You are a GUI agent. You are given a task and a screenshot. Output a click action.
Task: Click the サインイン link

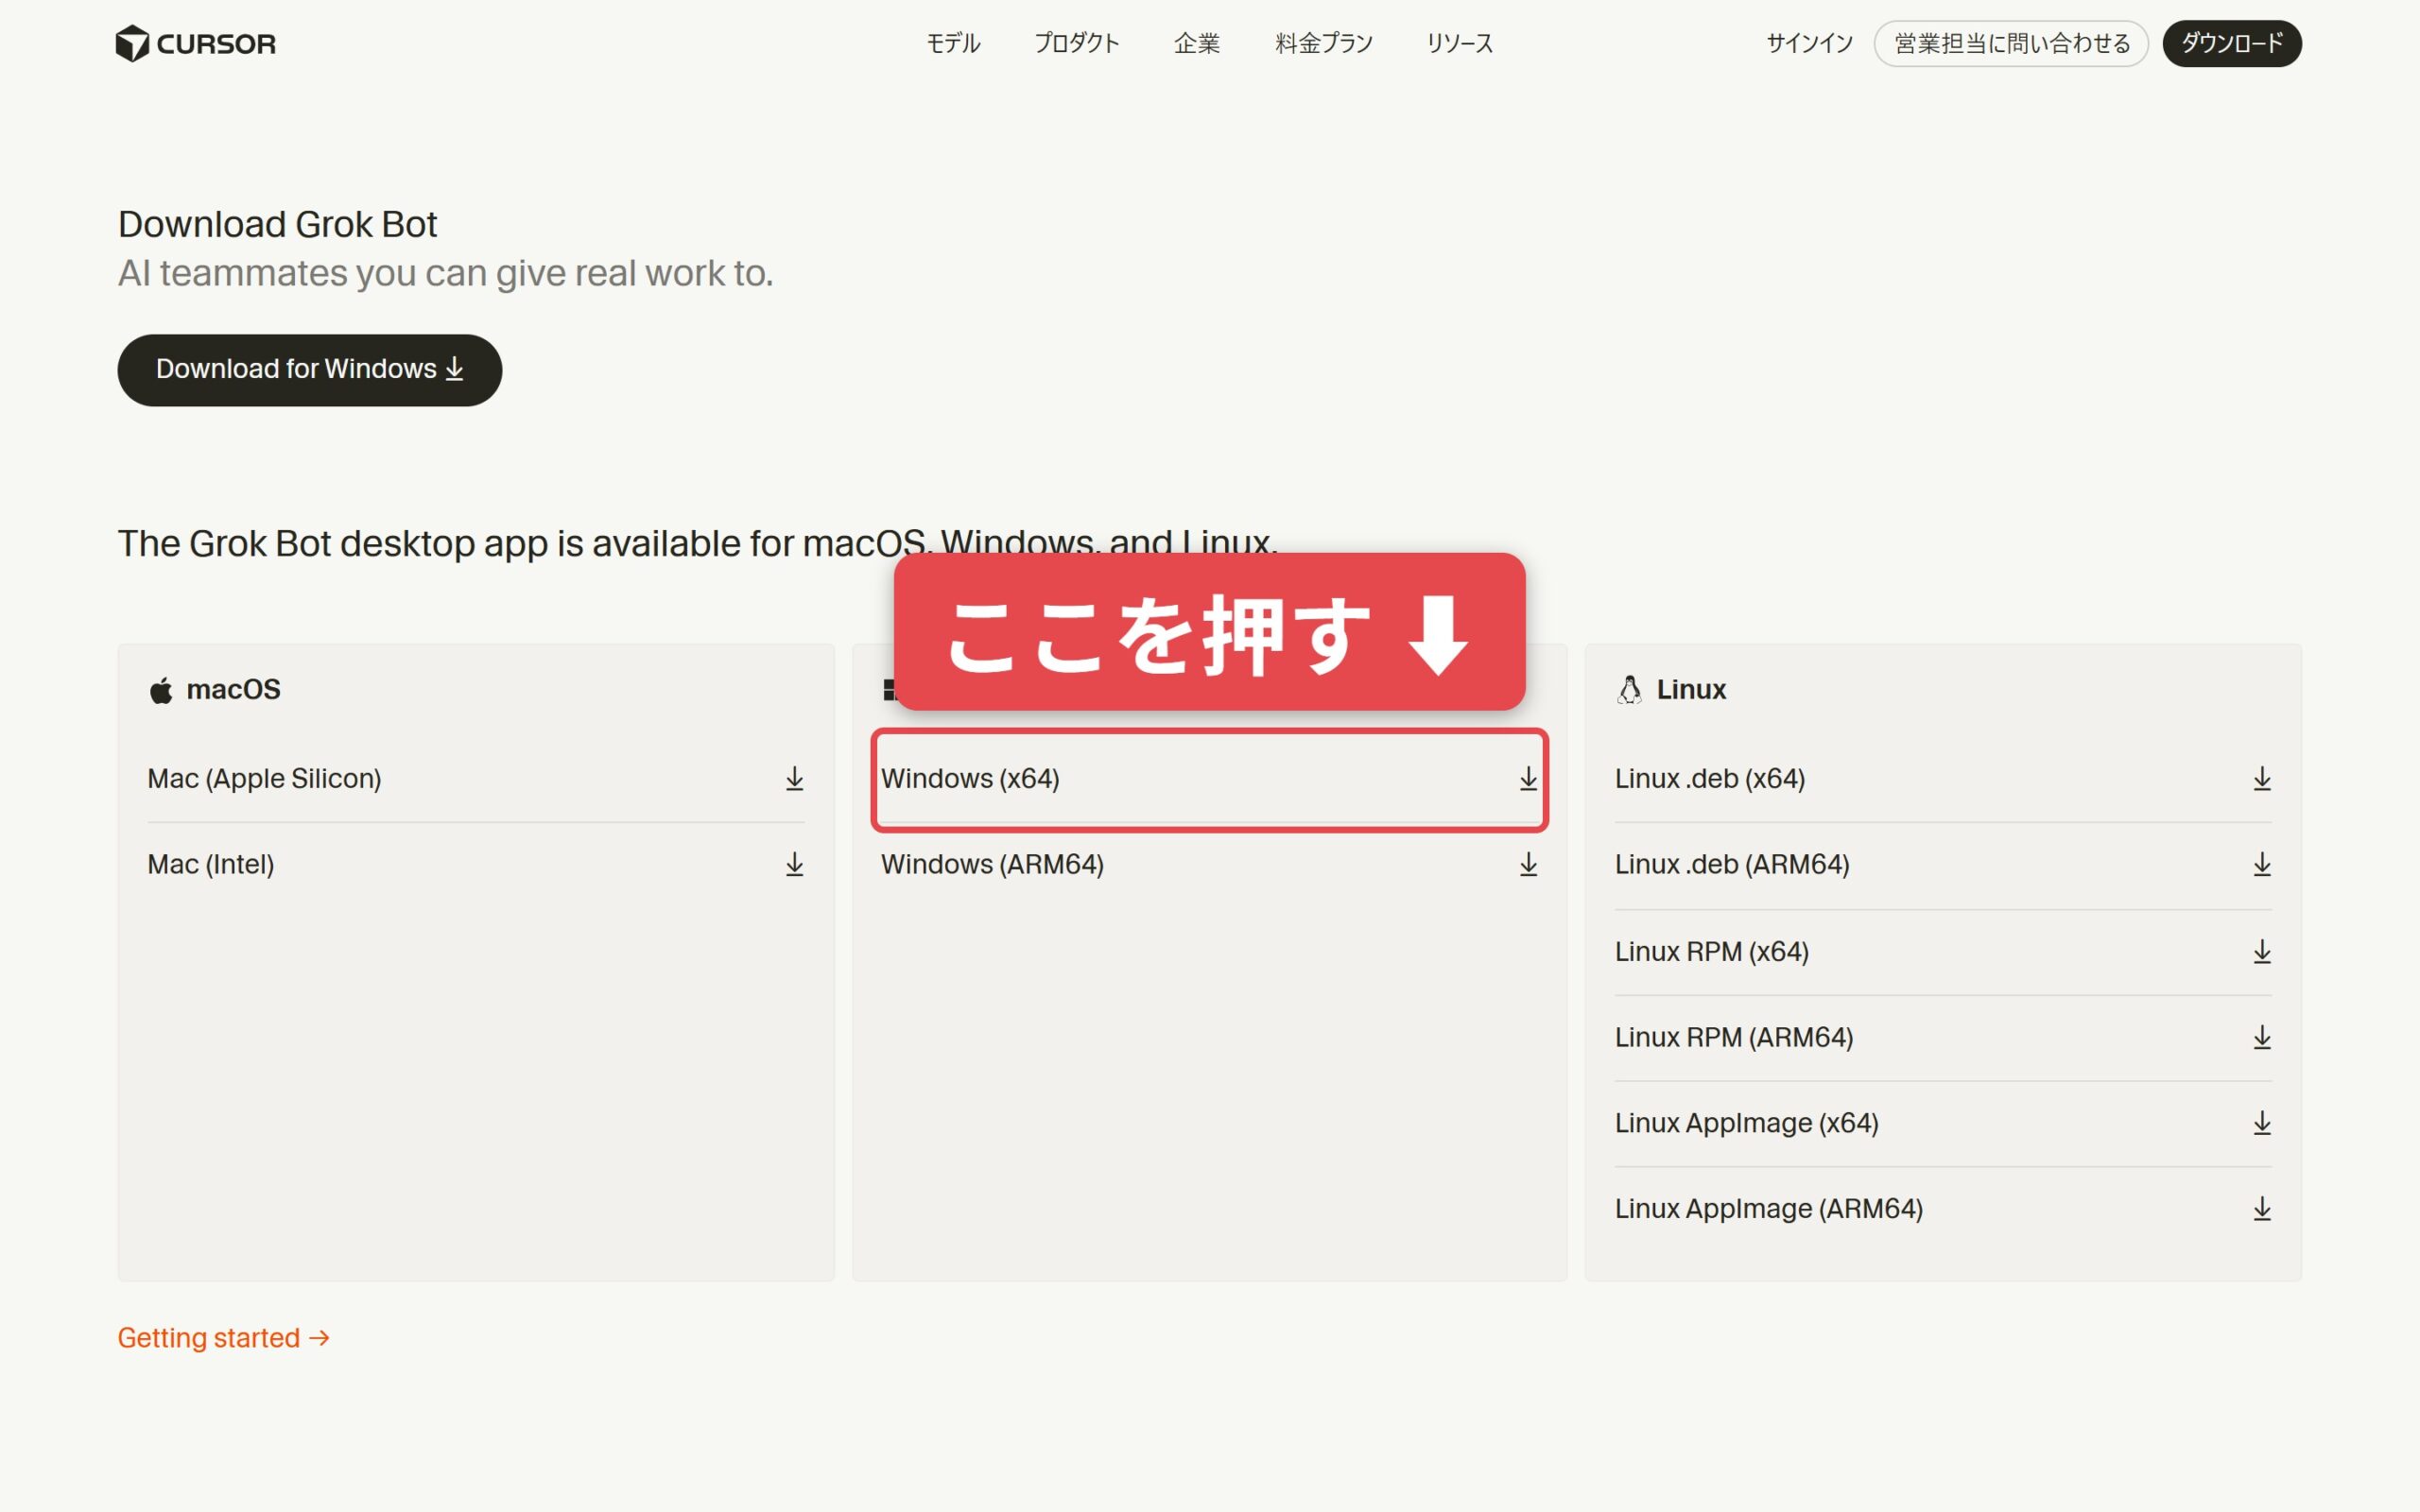pos(1809,43)
